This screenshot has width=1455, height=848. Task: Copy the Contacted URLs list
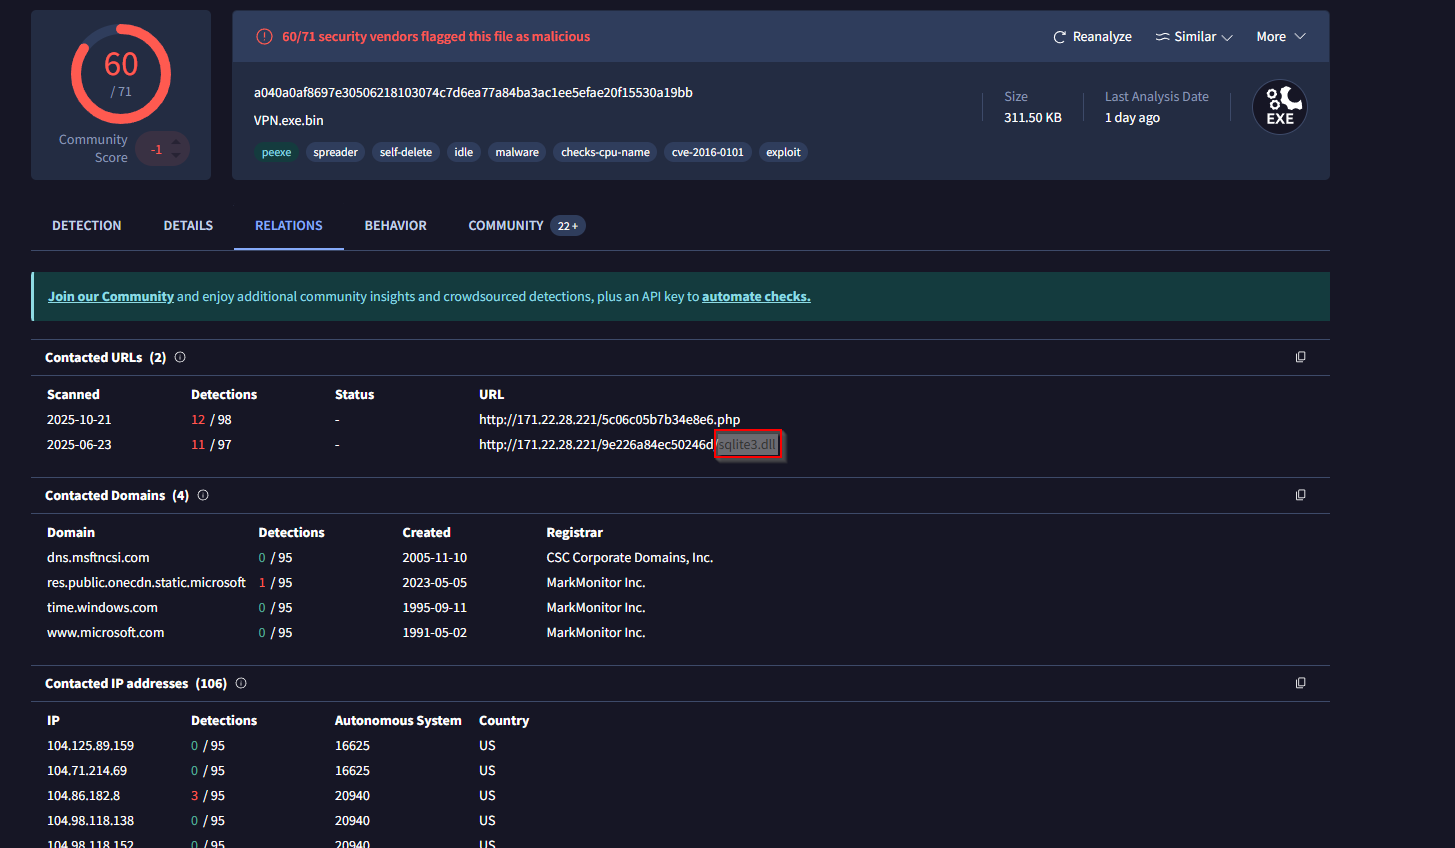click(x=1300, y=357)
